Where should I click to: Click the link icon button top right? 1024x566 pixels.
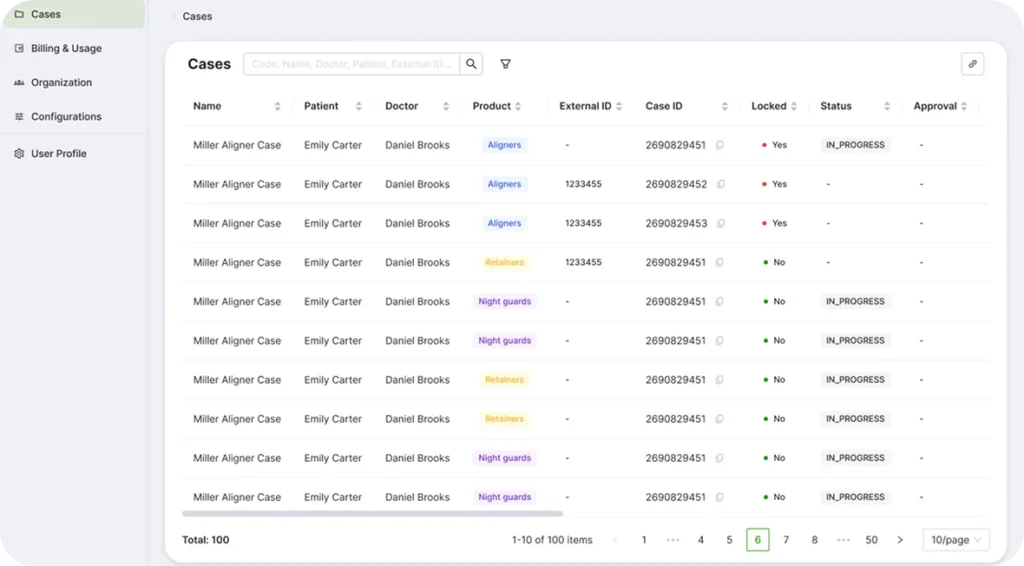(972, 64)
